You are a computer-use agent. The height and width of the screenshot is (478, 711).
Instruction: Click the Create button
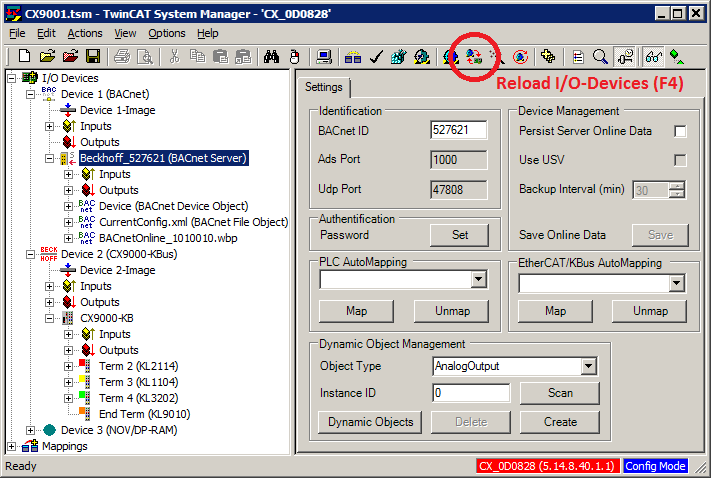(x=560, y=422)
